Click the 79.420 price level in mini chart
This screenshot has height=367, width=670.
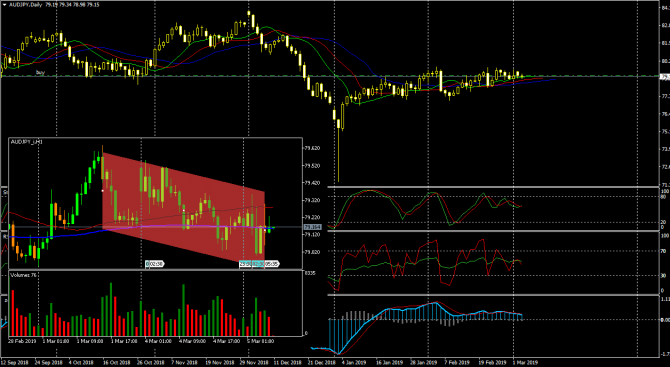pos(311,183)
